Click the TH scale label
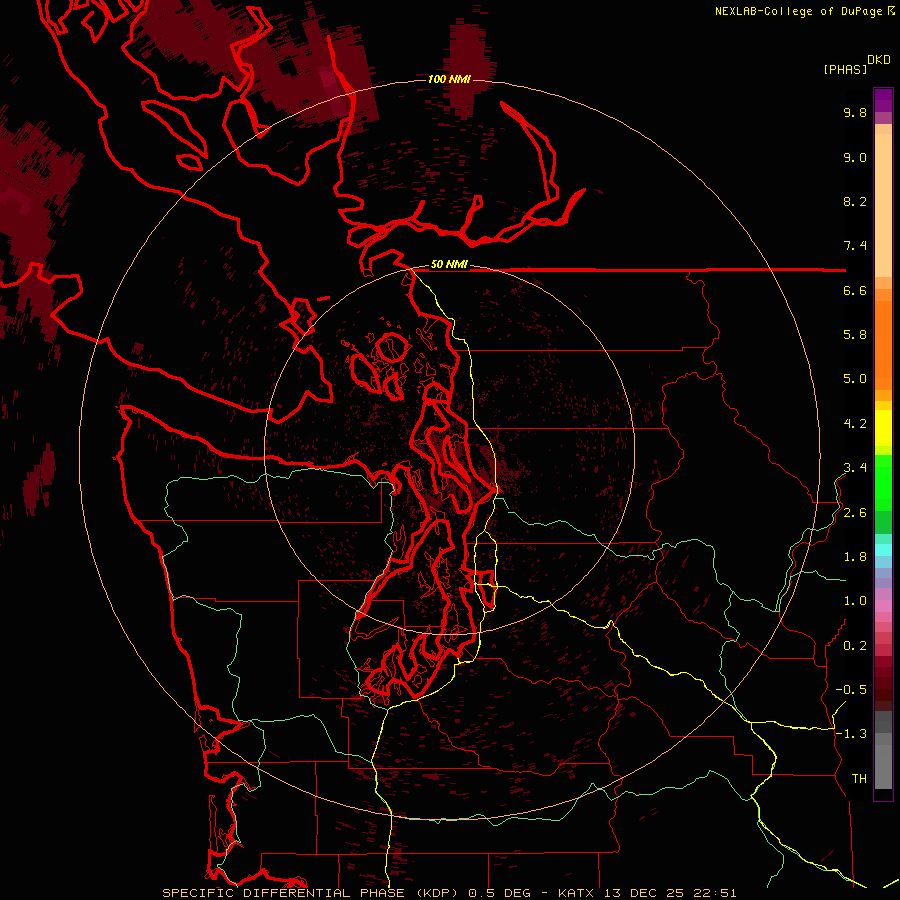Viewport: 900px width, 900px height. pyautogui.click(x=859, y=779)
